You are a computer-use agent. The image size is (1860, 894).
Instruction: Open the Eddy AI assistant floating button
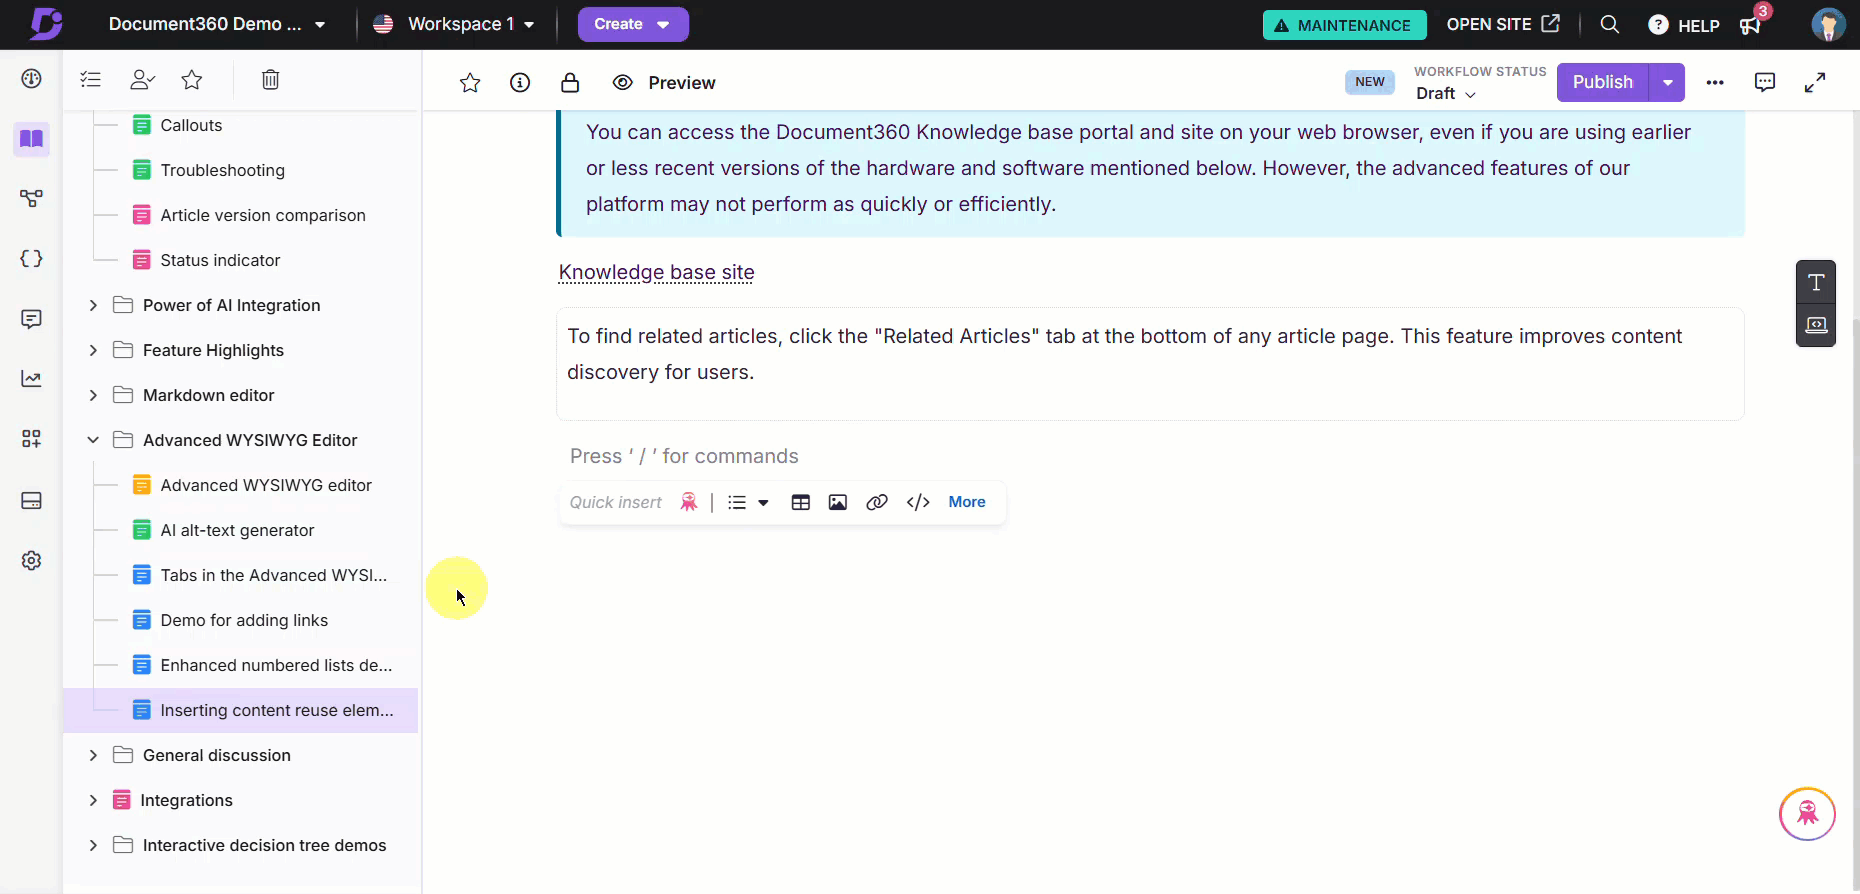[1807, 814]
